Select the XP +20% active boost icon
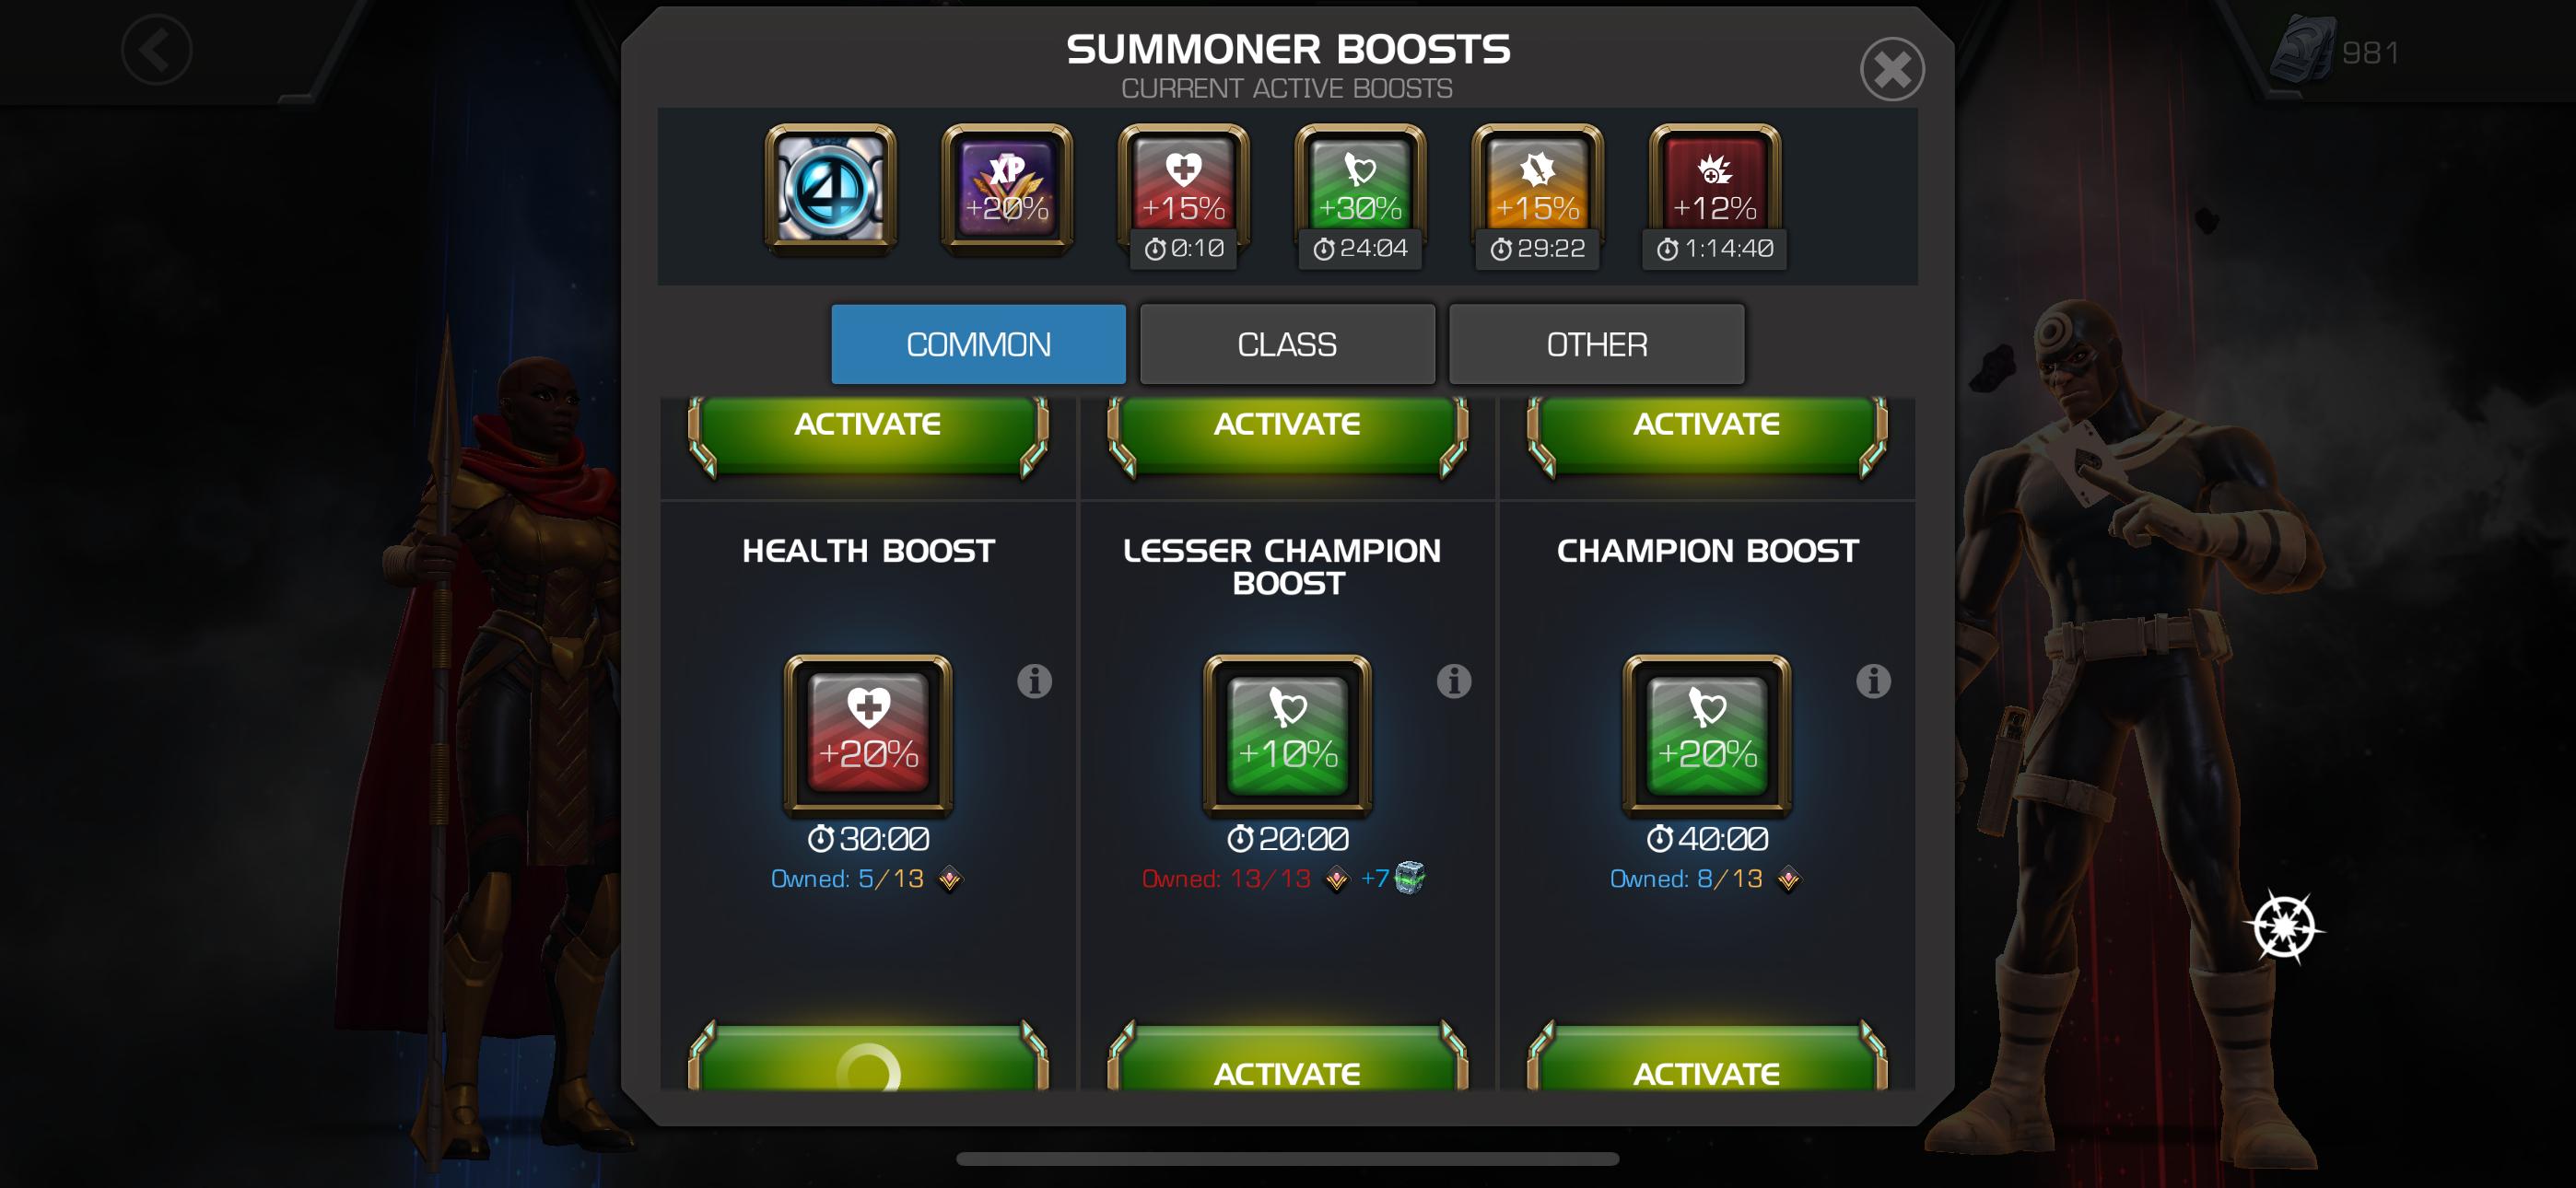The image size is (2576, 1188). (1007, 189)
